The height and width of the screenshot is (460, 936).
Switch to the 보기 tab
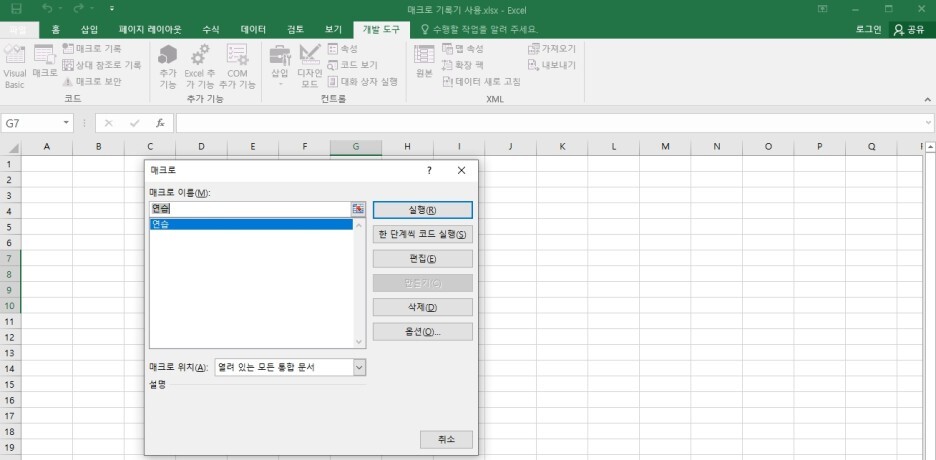coord(333,29)
